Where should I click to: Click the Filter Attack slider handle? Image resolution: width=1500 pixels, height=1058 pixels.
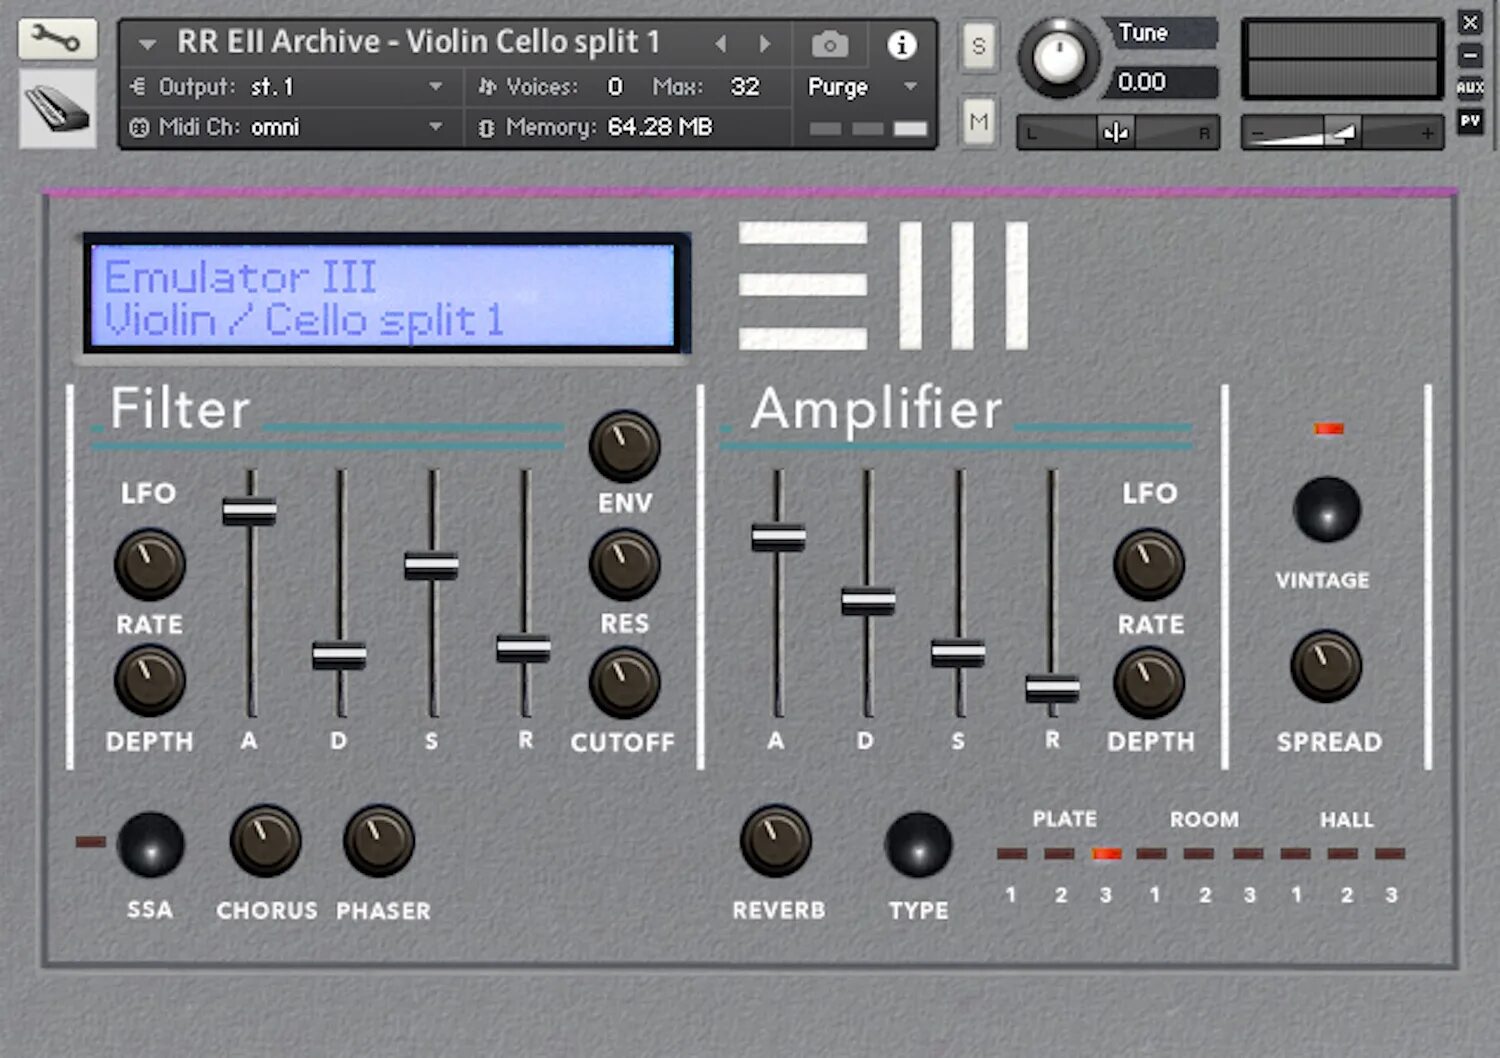point(250,511)
